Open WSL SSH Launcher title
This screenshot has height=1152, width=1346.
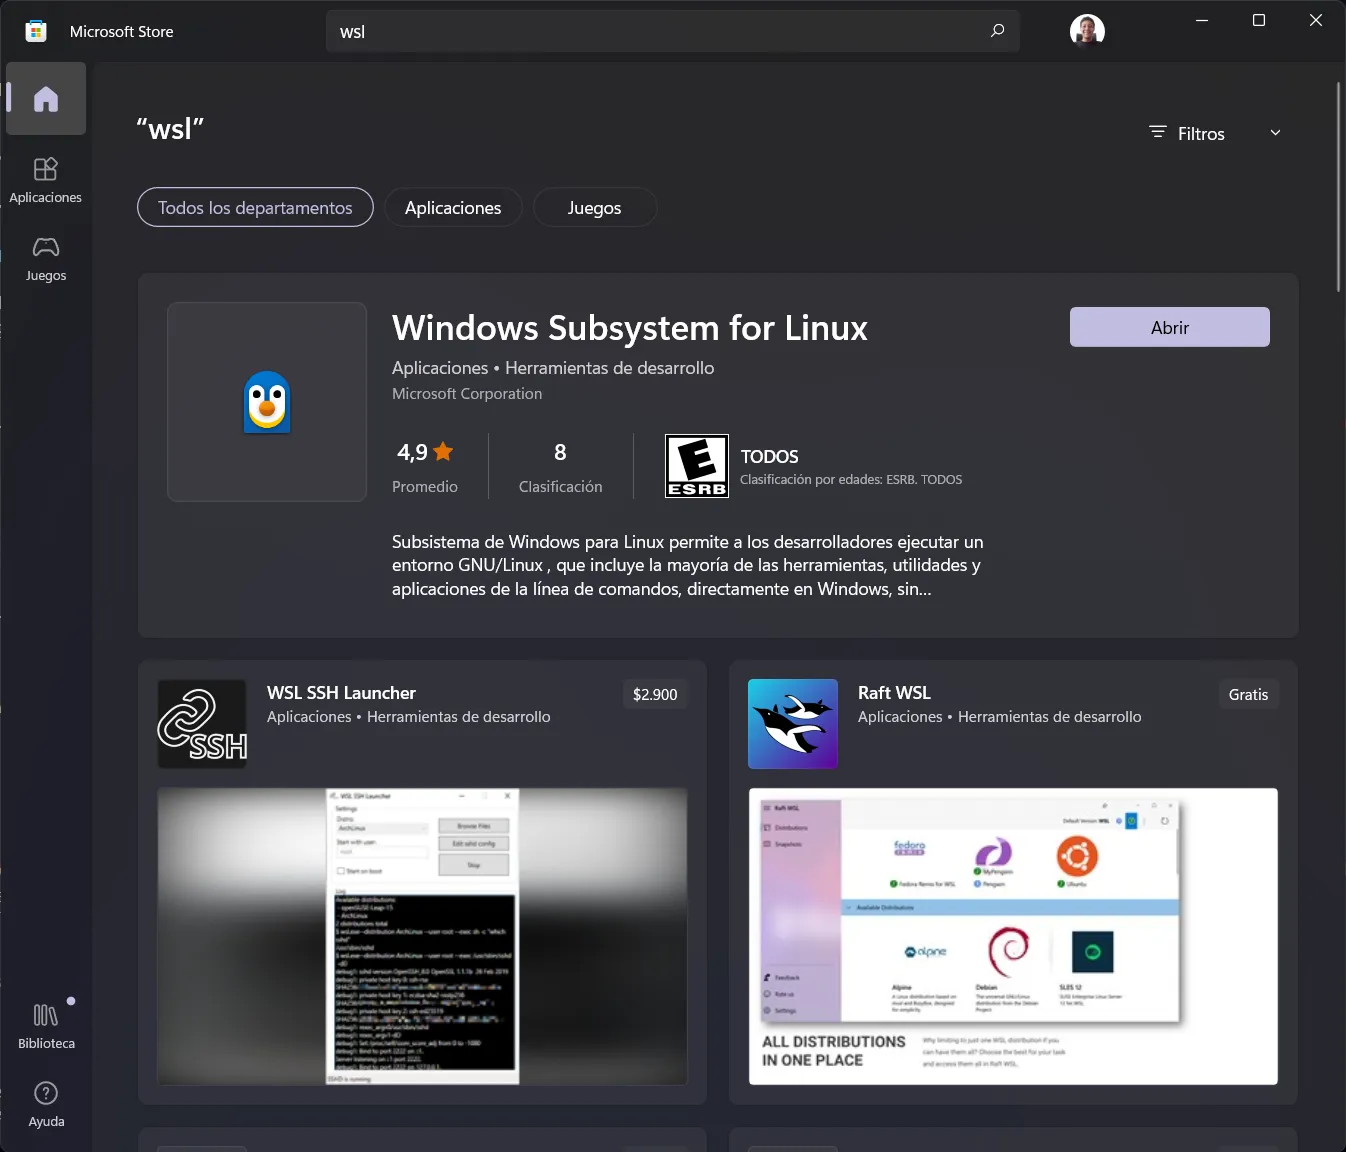[341, 692]
